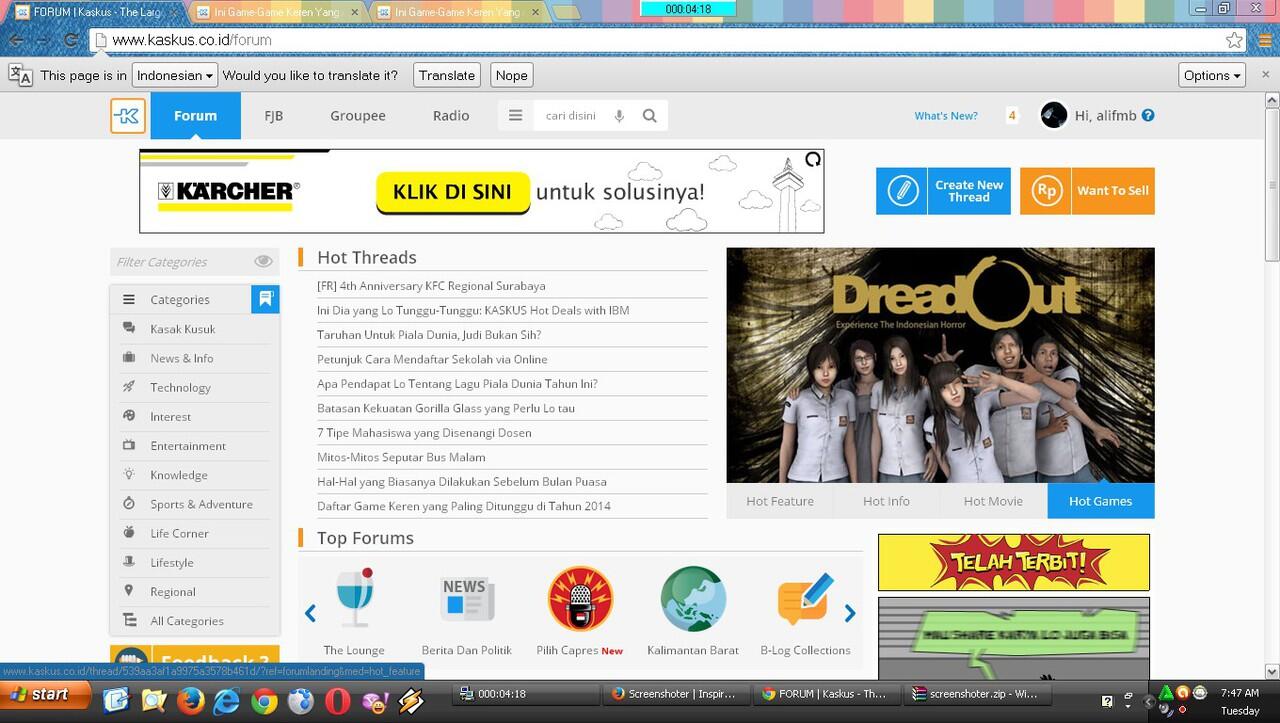
Task: Click the microphone voice search icon
Action: pos(619,116)
